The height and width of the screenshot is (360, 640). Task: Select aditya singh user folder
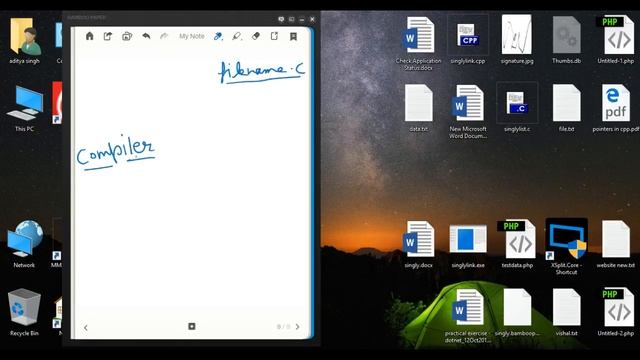[24, 41]
